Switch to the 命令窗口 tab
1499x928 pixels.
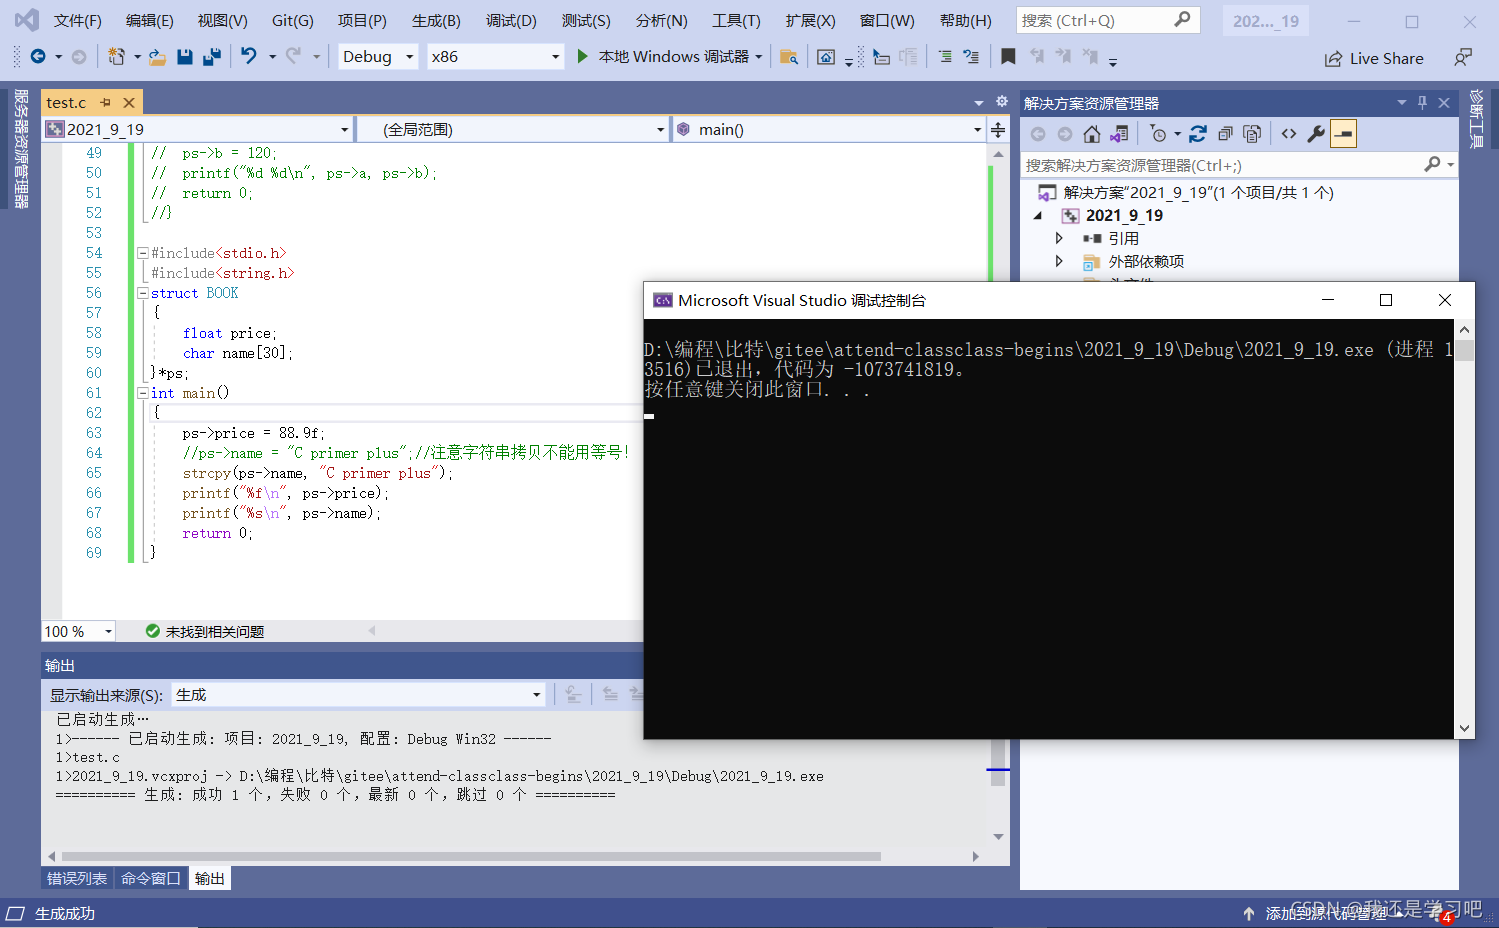[x=150, y=879]
